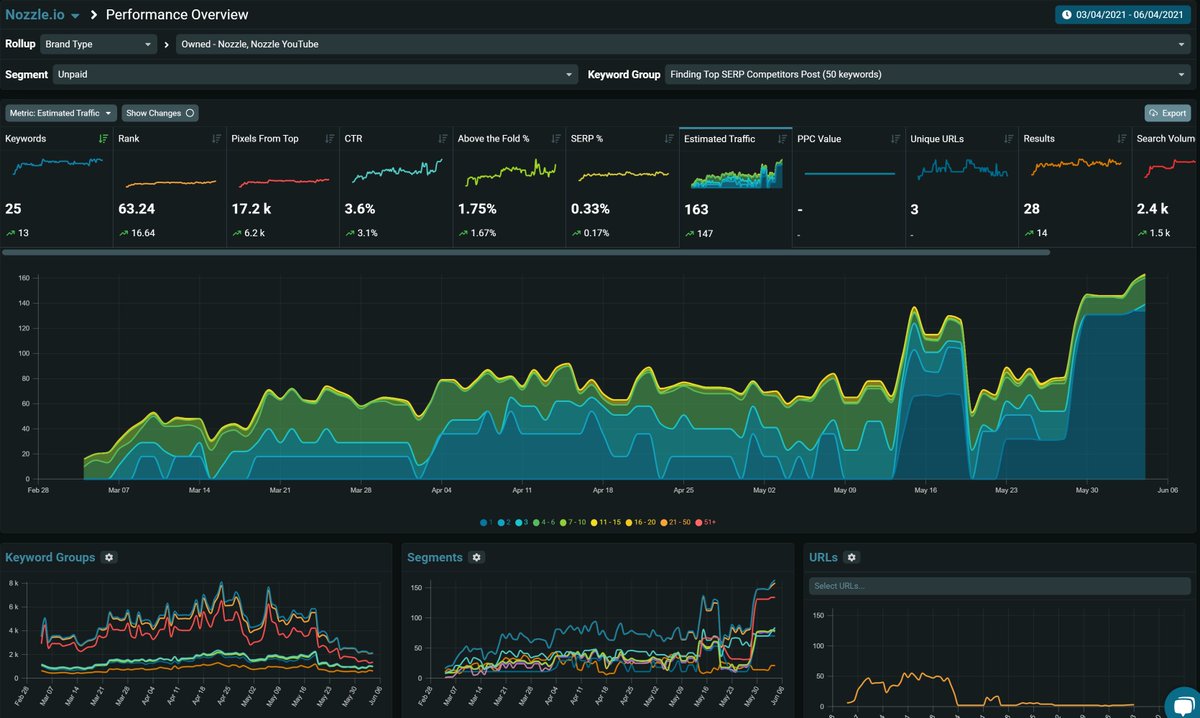Click the Performance Overview breadcrumb title
The width and height of the screenshot is (1200, 718).
pyautogui.click(x=177, y=15)
